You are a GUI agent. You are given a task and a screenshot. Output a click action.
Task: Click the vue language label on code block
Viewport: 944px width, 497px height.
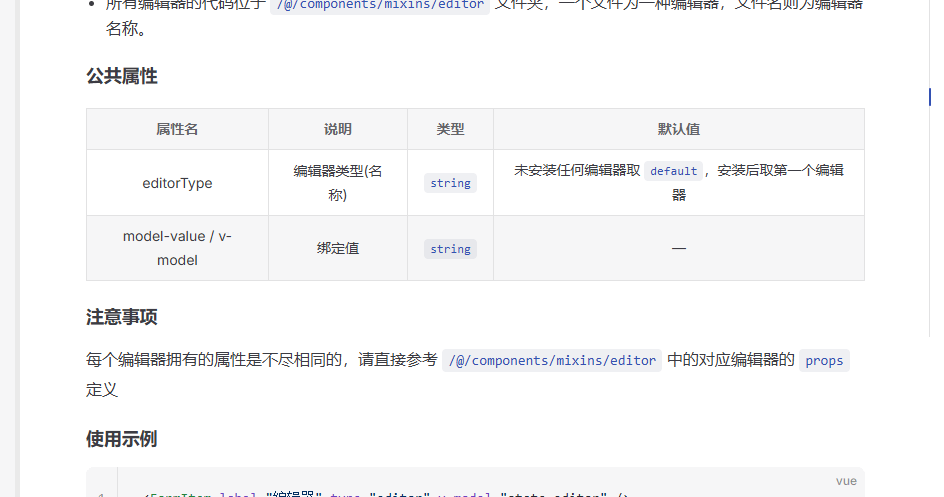pyautogui.click(x=846, y=481)
